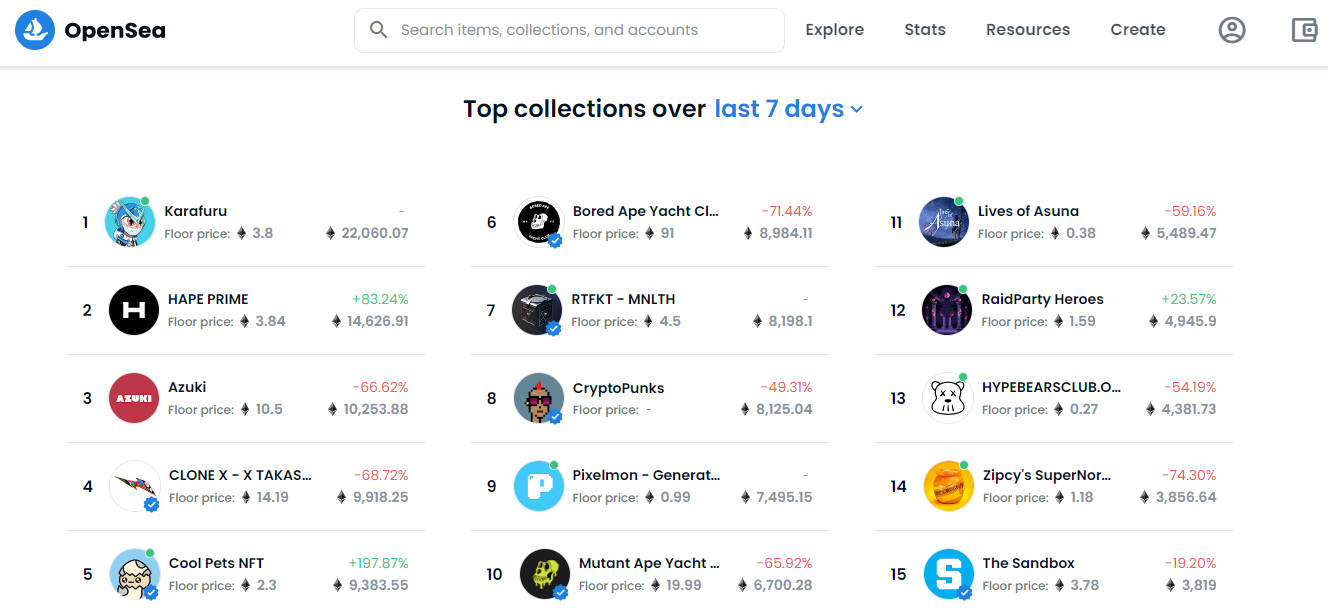This screenshot has height=613, width=1328.
Task: Click the Create link
Action: [x=1137, y=30]
